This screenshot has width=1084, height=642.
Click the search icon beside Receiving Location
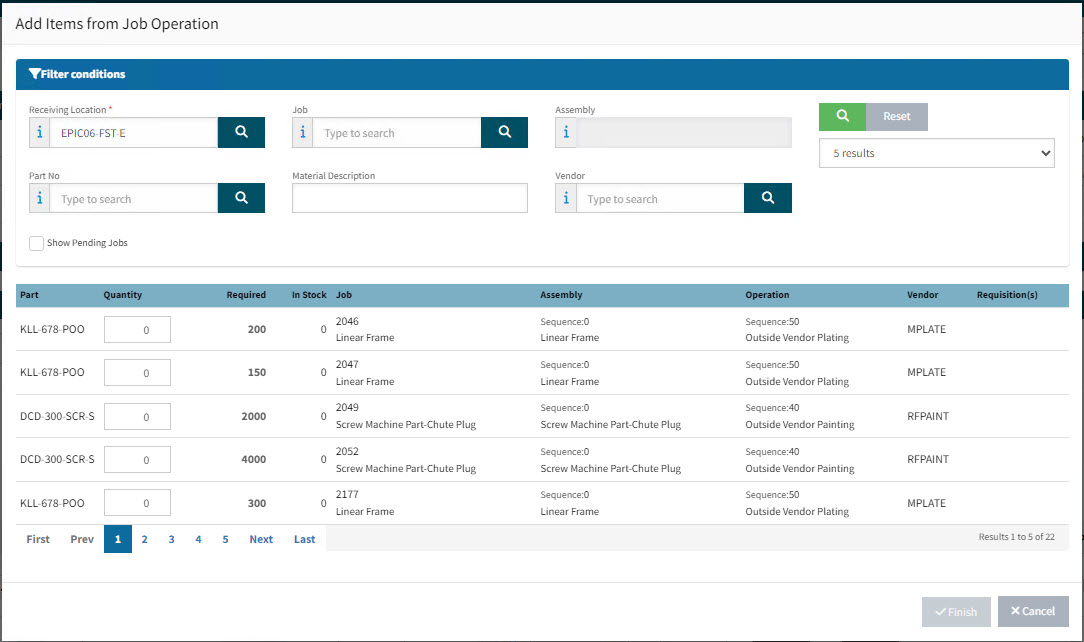pyautogui.click(x=241, y=133)
